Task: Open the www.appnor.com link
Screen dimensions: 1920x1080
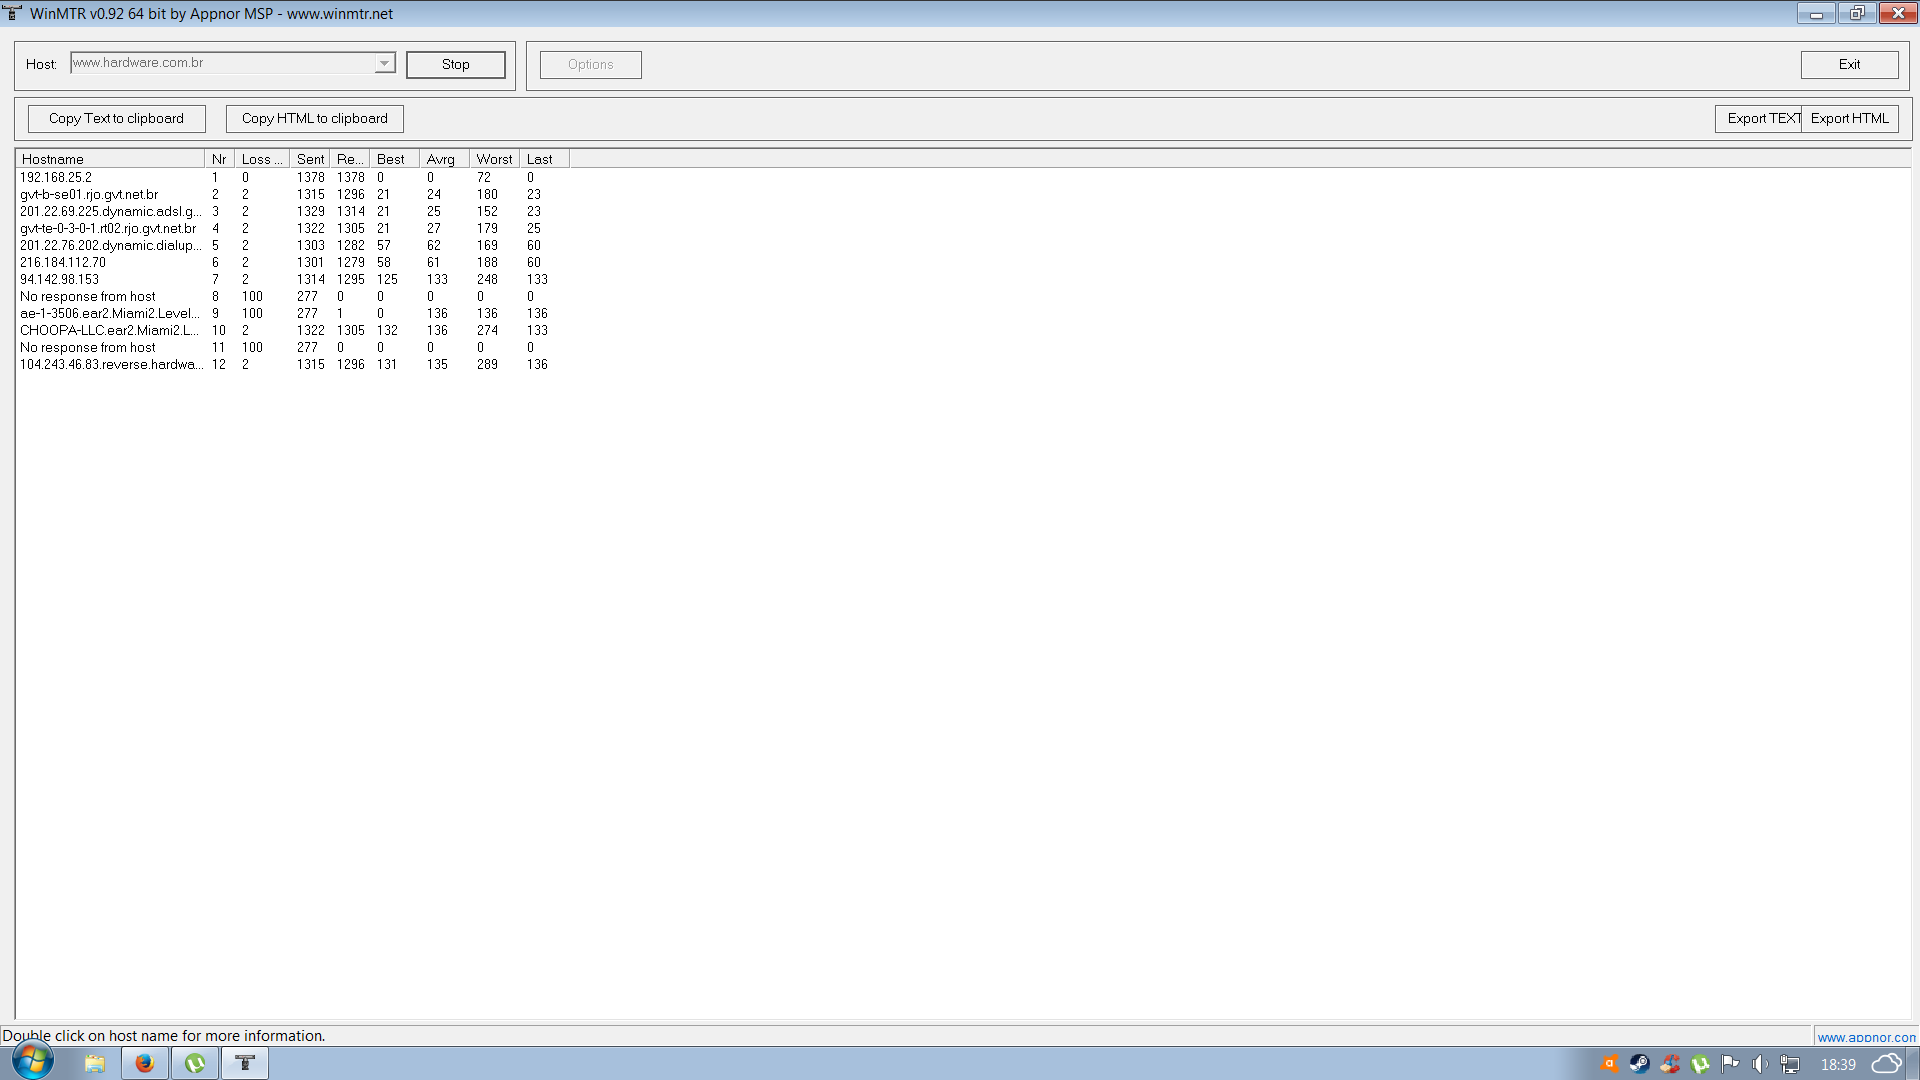Action: pyautogui.click(x=1866, y=1037)
